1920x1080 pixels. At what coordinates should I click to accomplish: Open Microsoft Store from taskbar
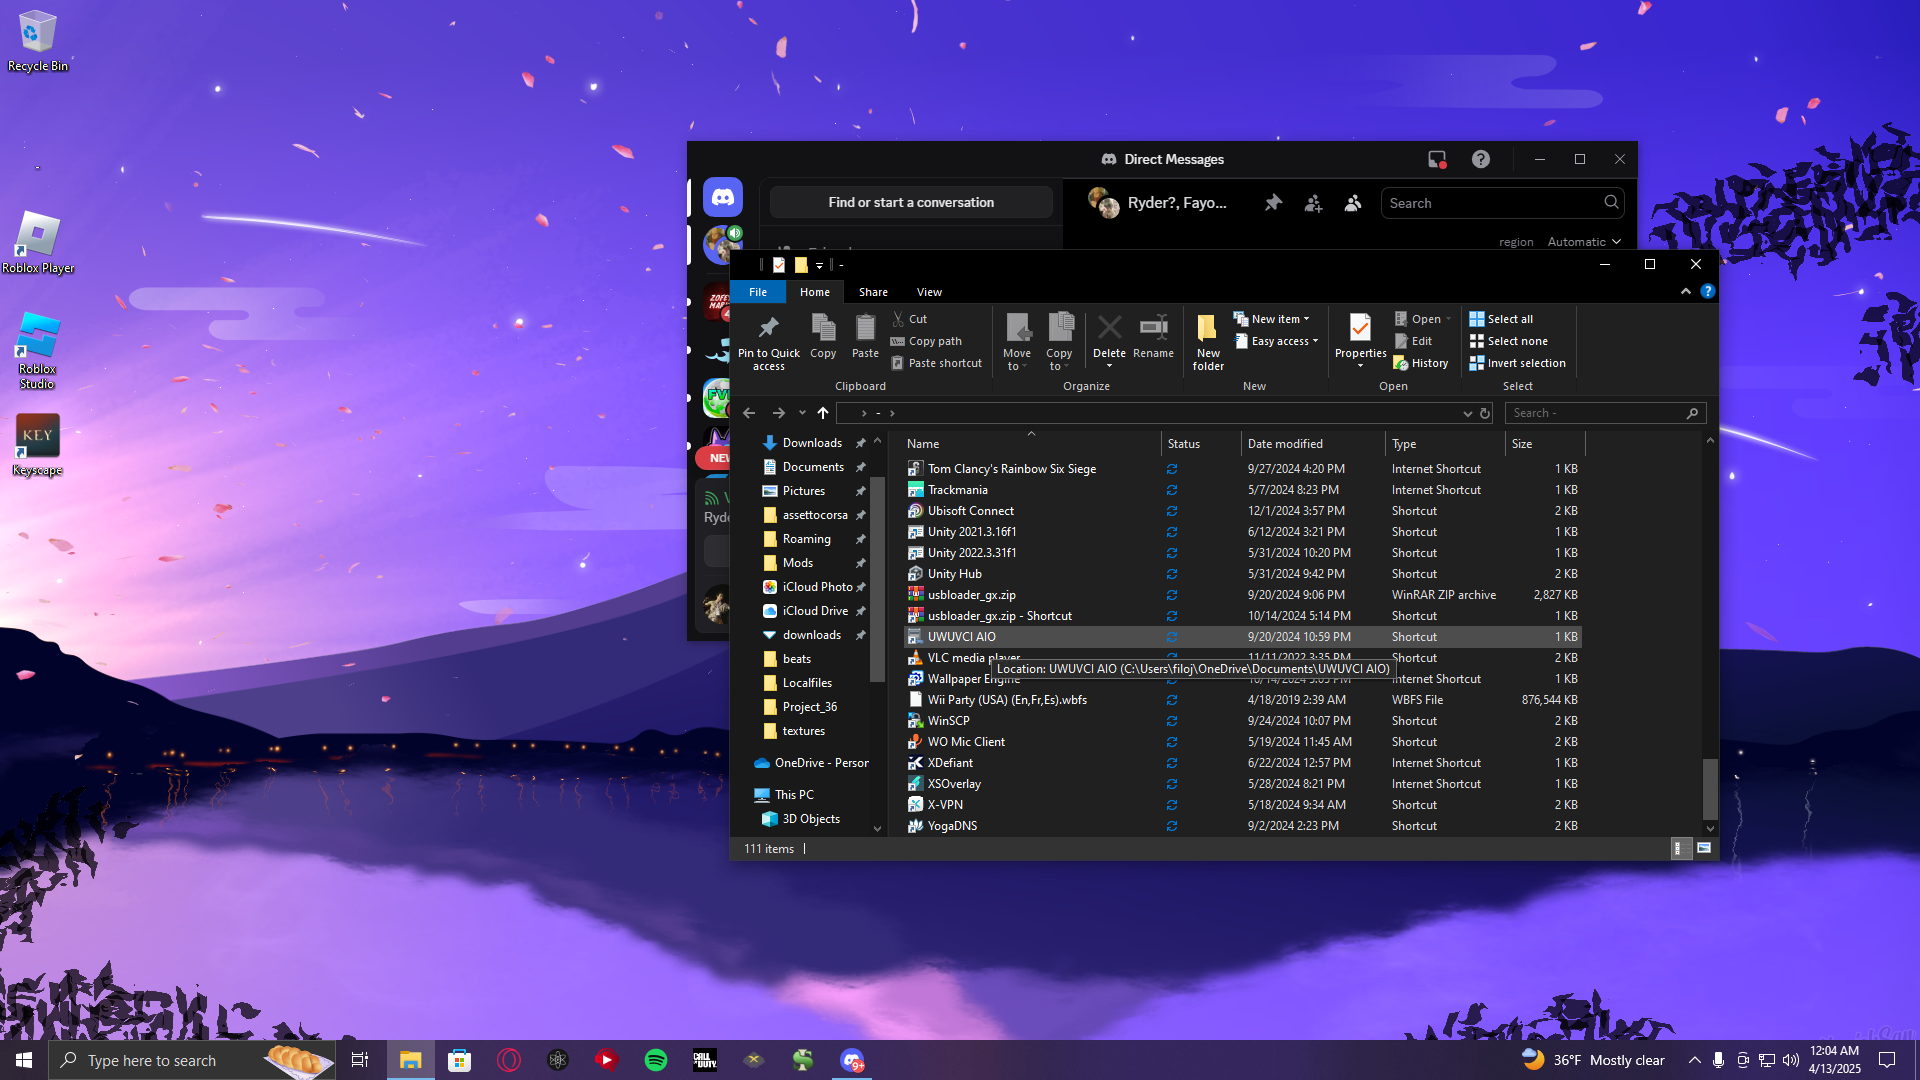(459, 1060)
